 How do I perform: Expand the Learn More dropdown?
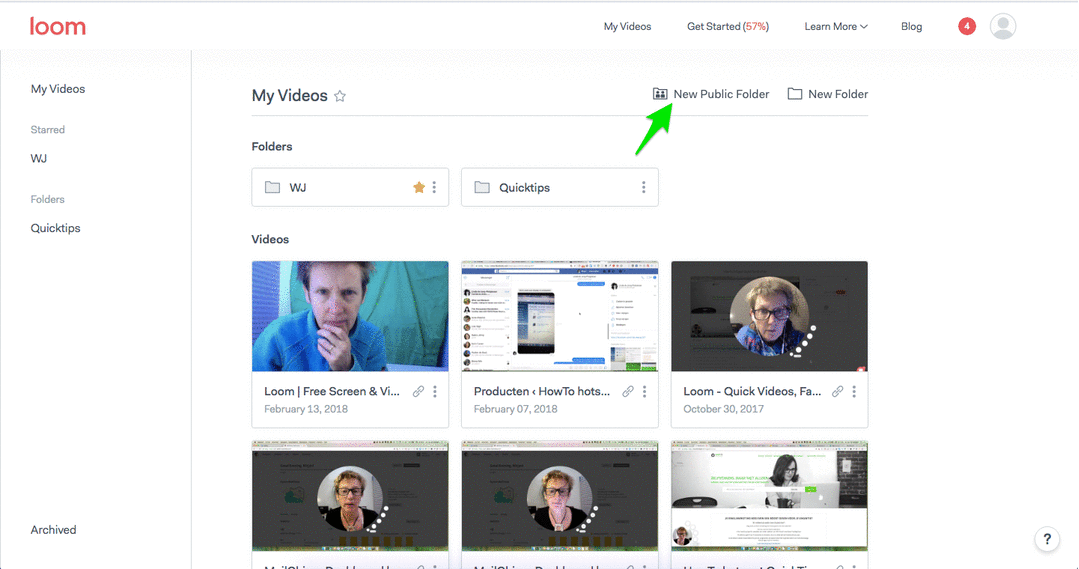[836, 27]
